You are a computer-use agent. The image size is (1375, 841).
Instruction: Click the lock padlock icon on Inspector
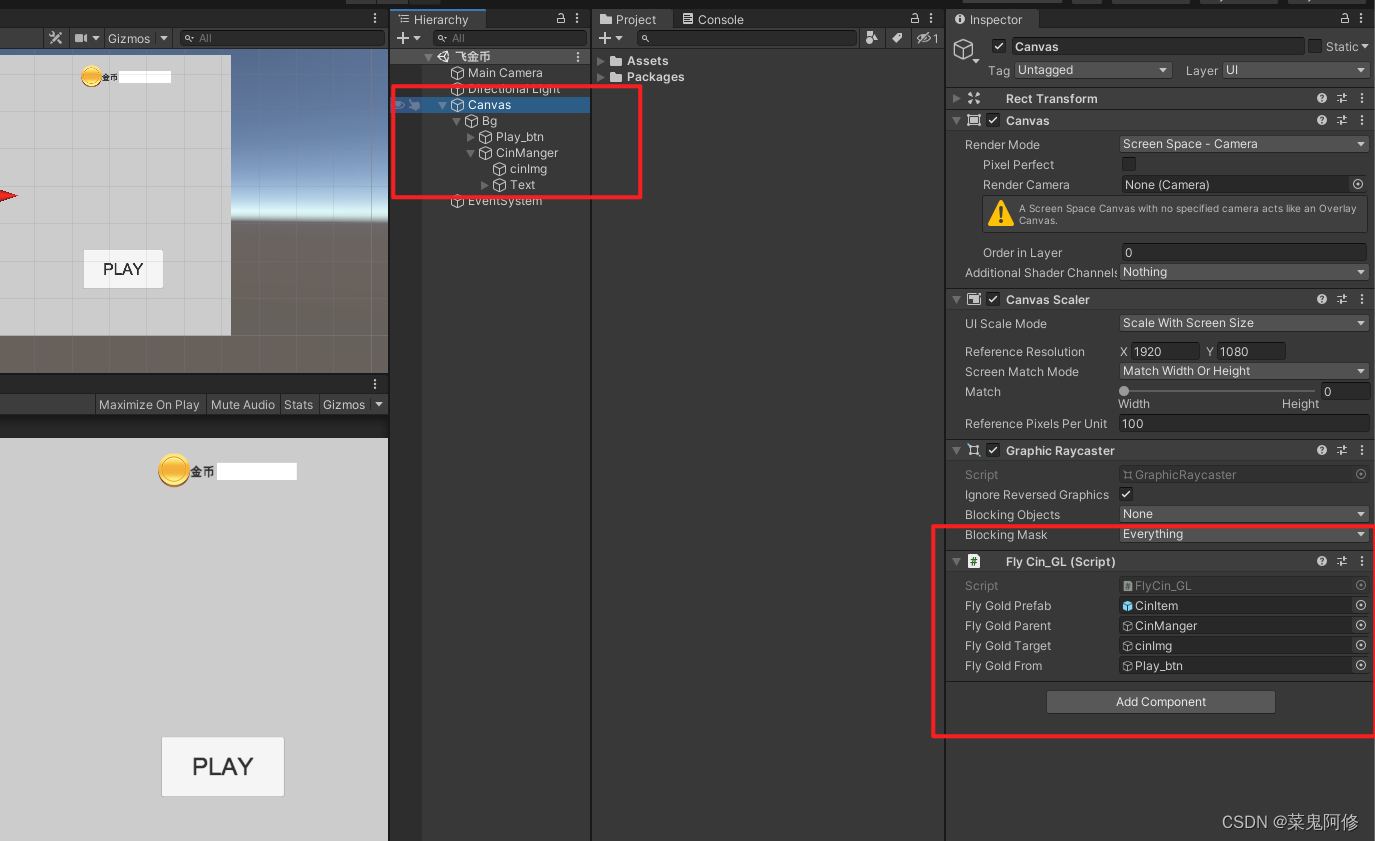(1344, 18)
